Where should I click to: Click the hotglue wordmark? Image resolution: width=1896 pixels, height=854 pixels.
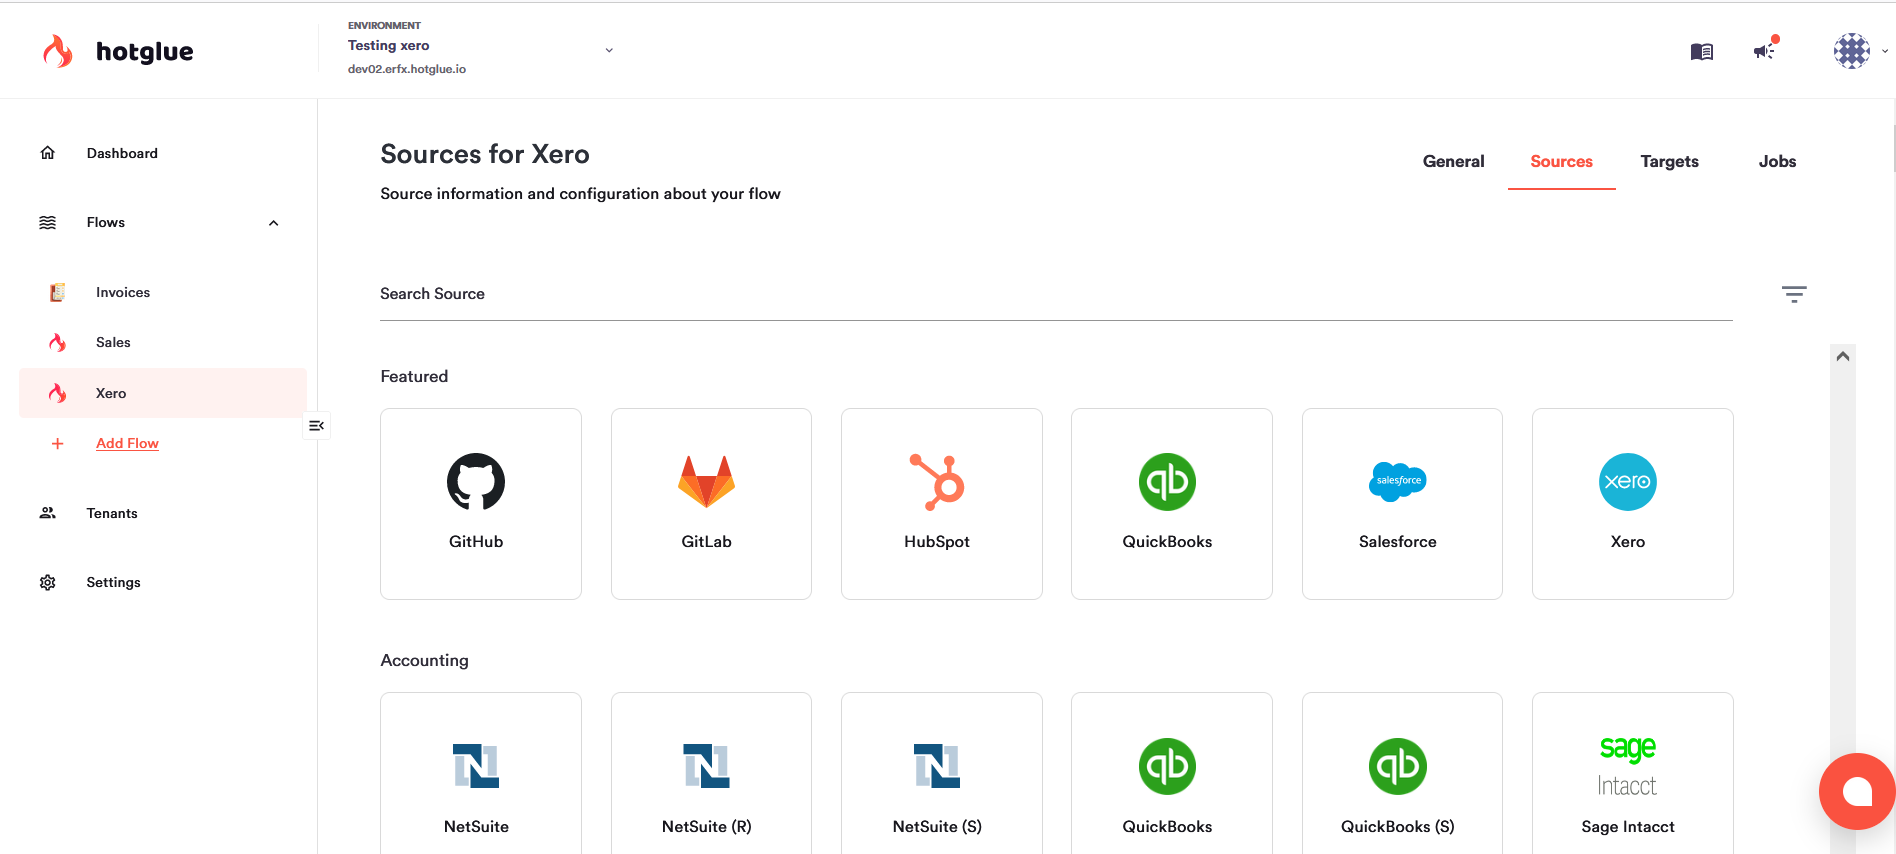pyautogui.click(x=145, y=52)
